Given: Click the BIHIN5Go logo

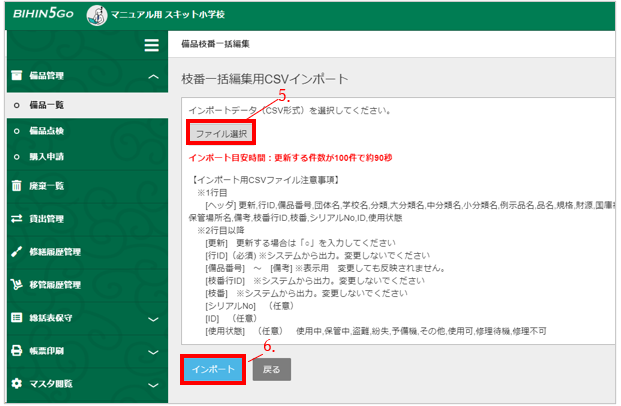Looking at the screenshot, I should point(43,14).
